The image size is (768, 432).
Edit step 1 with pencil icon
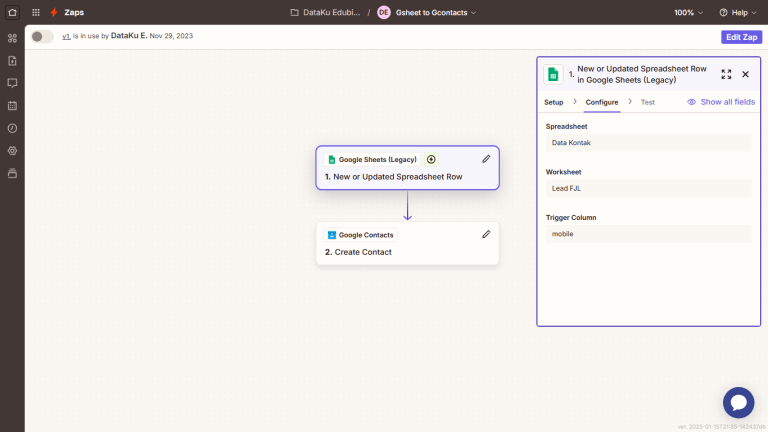pos(486,159)
